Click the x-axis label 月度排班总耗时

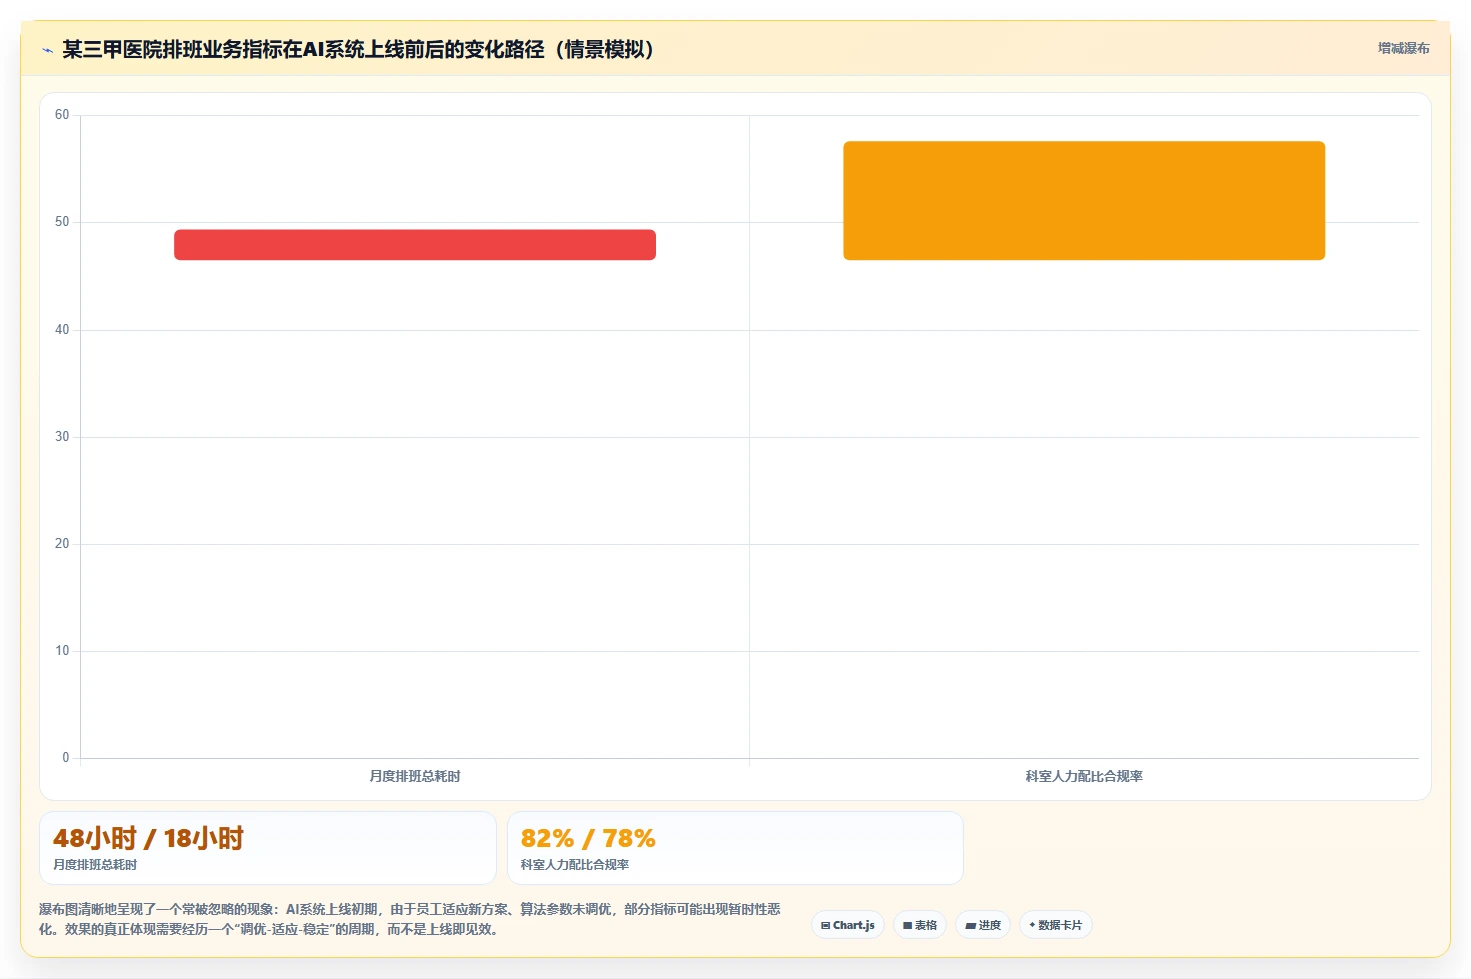[x=415, y=776]
